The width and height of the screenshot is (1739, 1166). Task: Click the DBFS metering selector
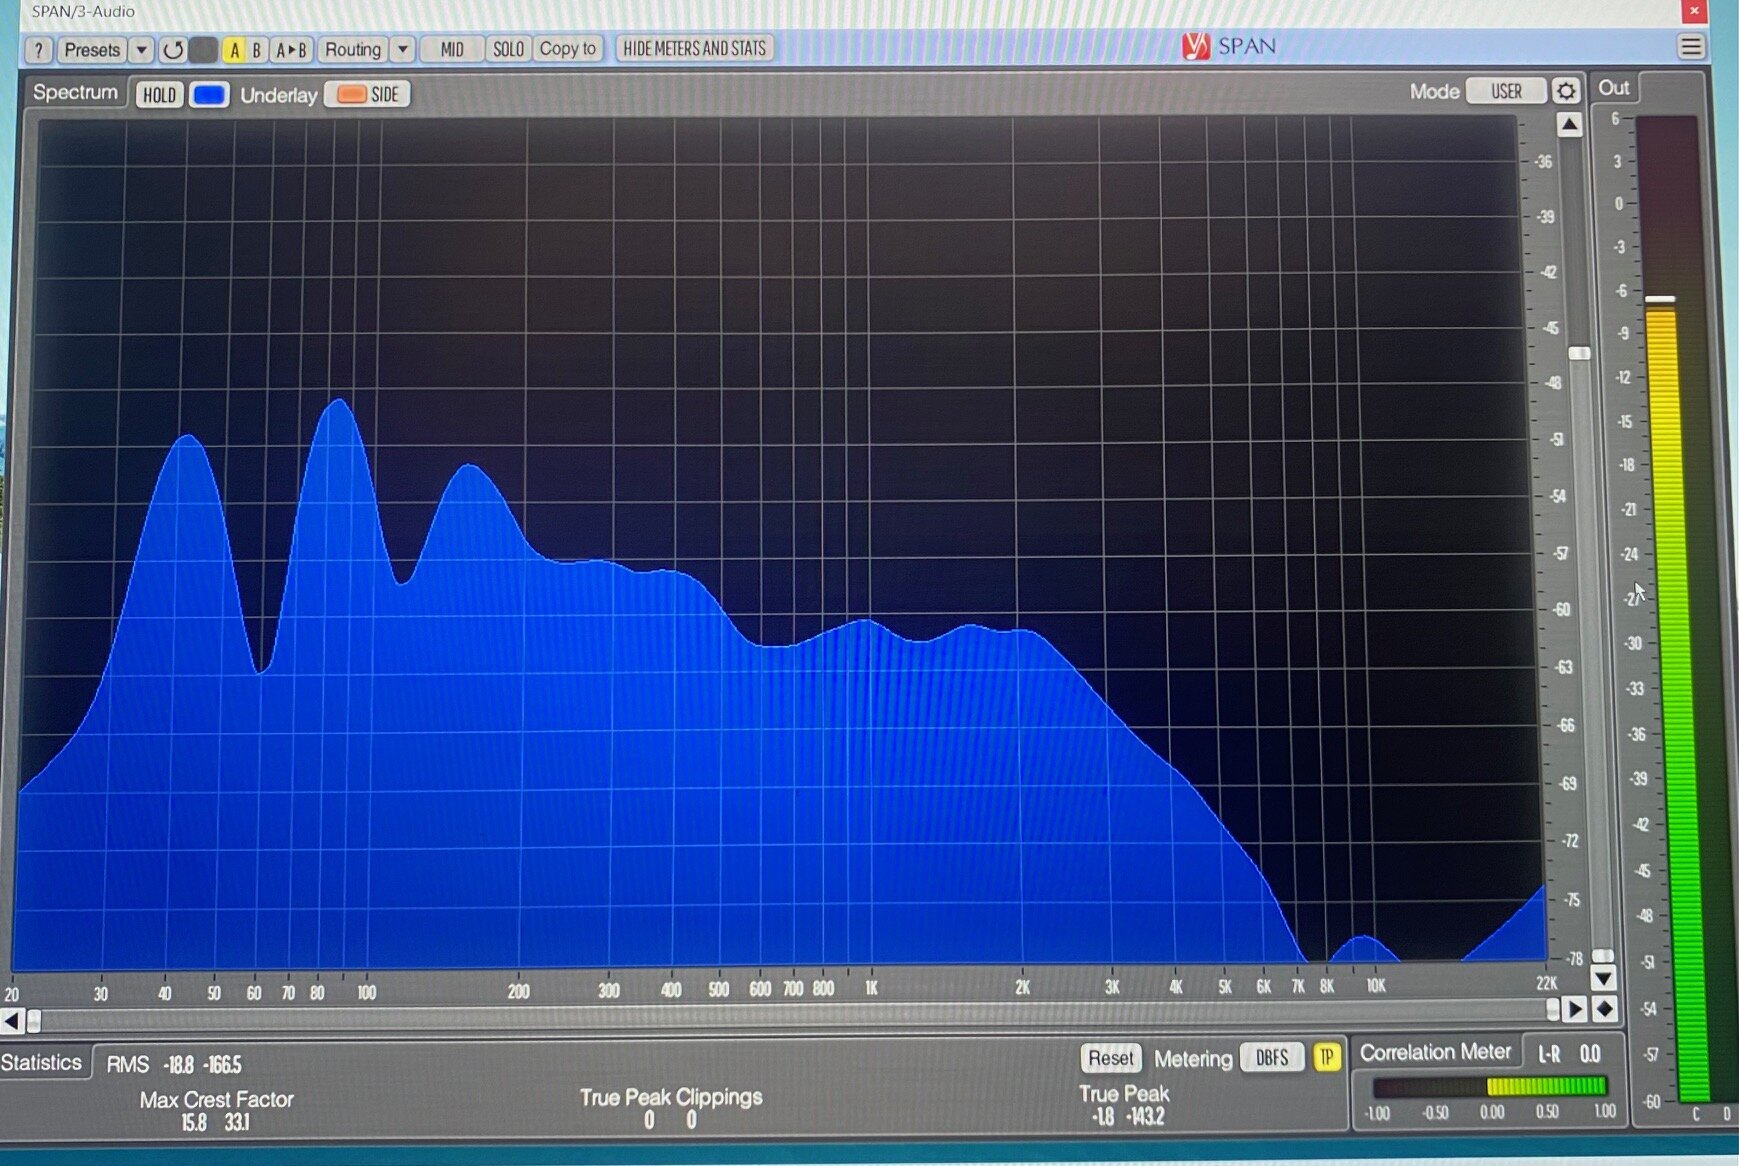point(1271,1058)
